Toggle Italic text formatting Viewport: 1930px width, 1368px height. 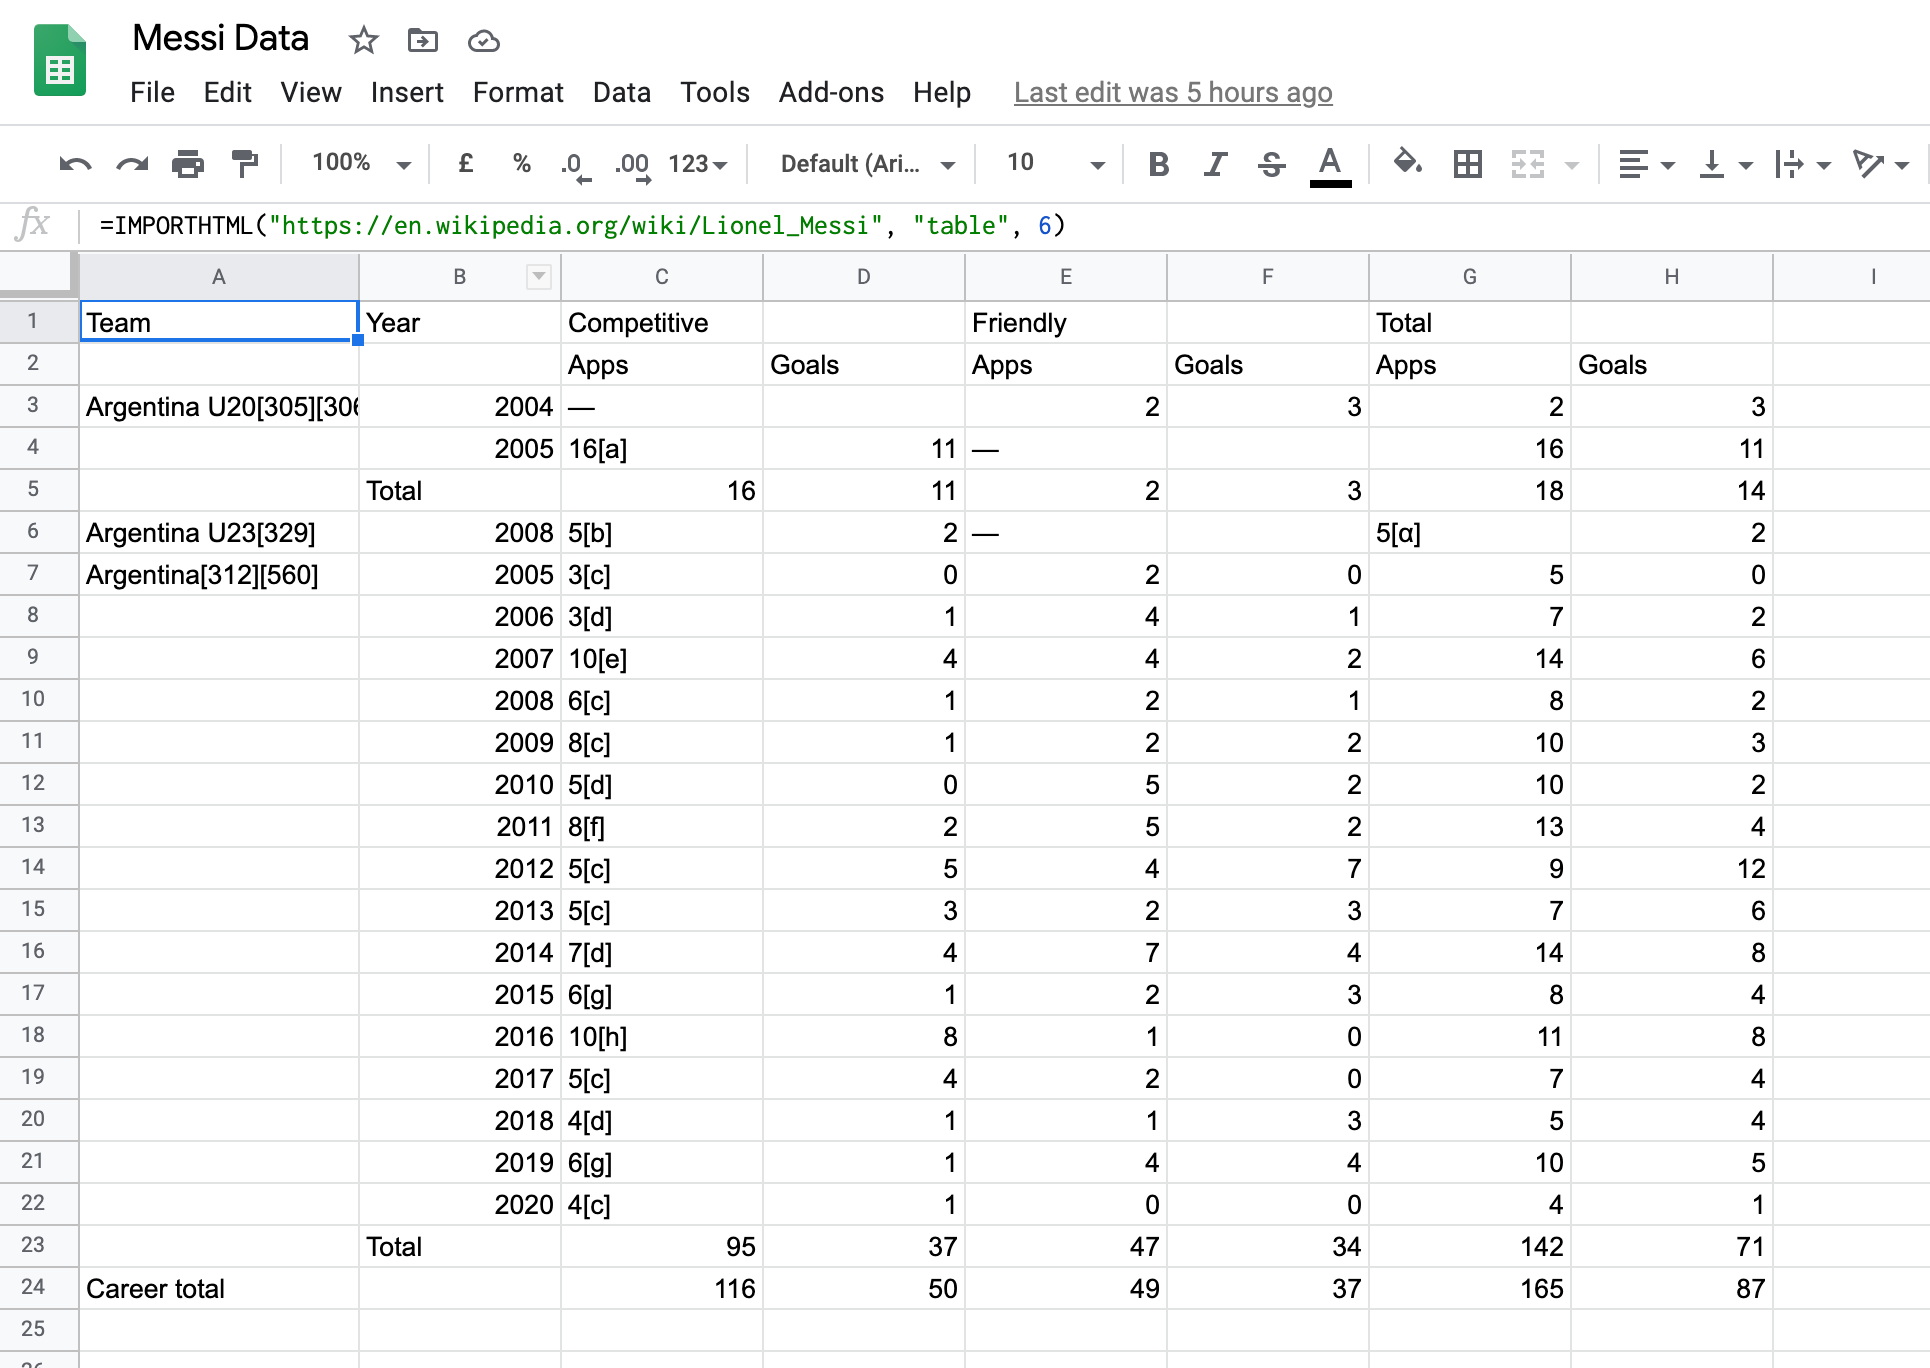[x=1215, y=164]
